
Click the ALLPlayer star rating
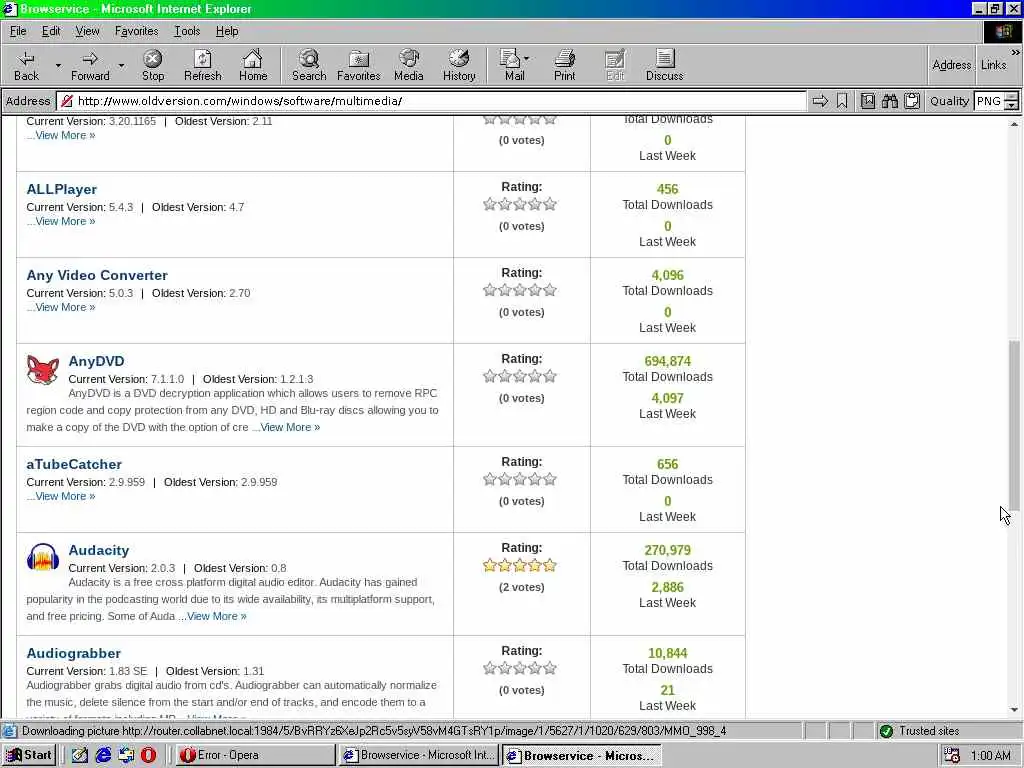(x=520, y=204)
